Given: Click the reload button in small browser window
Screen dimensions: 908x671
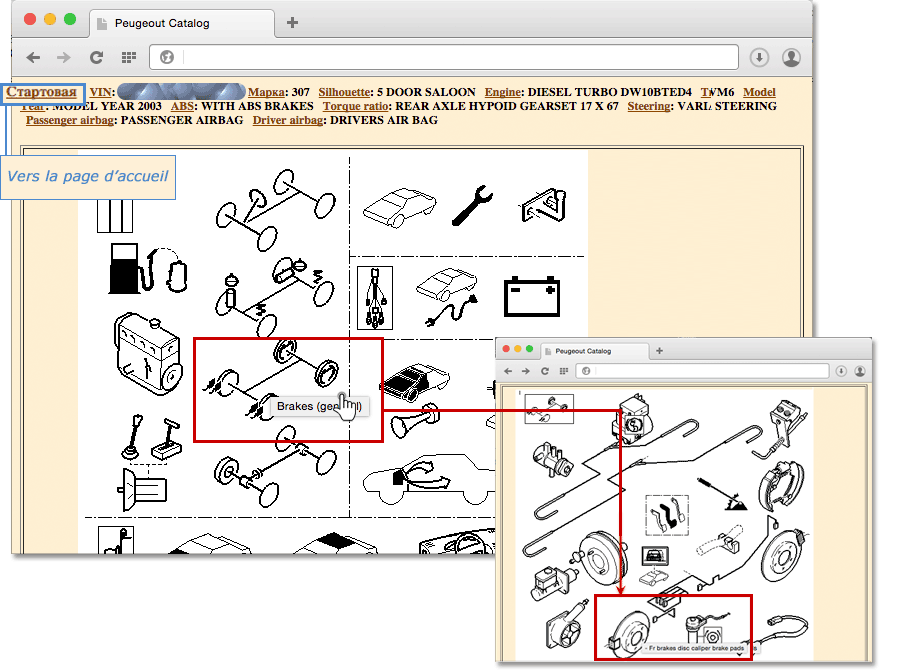Looking at the screenshot, I should 544,371.
